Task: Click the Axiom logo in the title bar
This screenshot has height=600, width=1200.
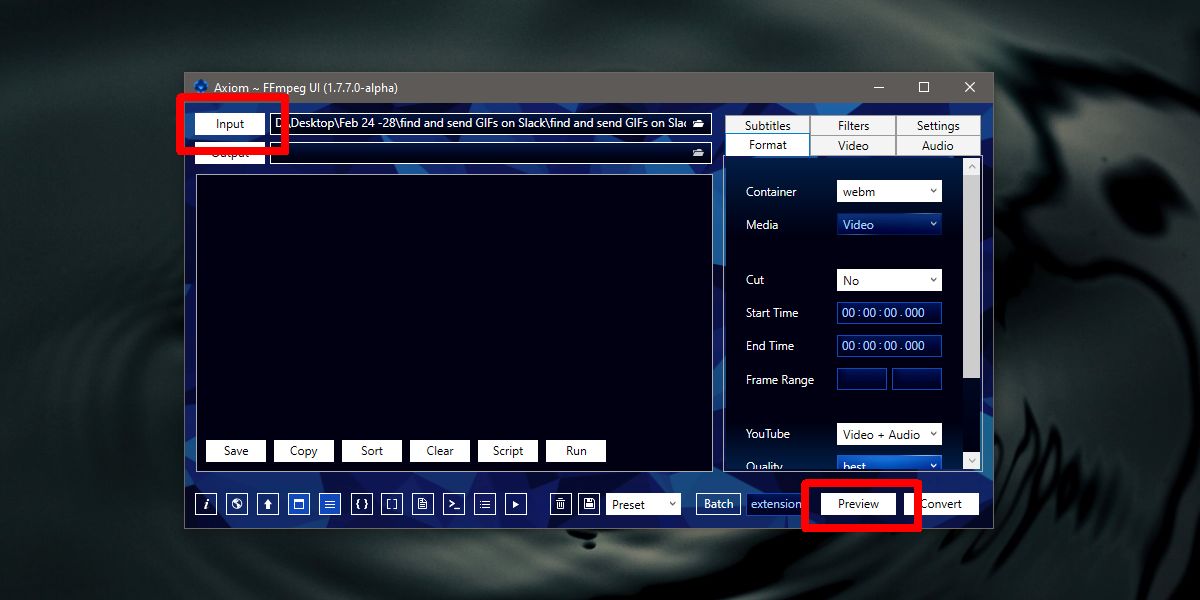Action: pyautogui.click(x=201, y=87)
